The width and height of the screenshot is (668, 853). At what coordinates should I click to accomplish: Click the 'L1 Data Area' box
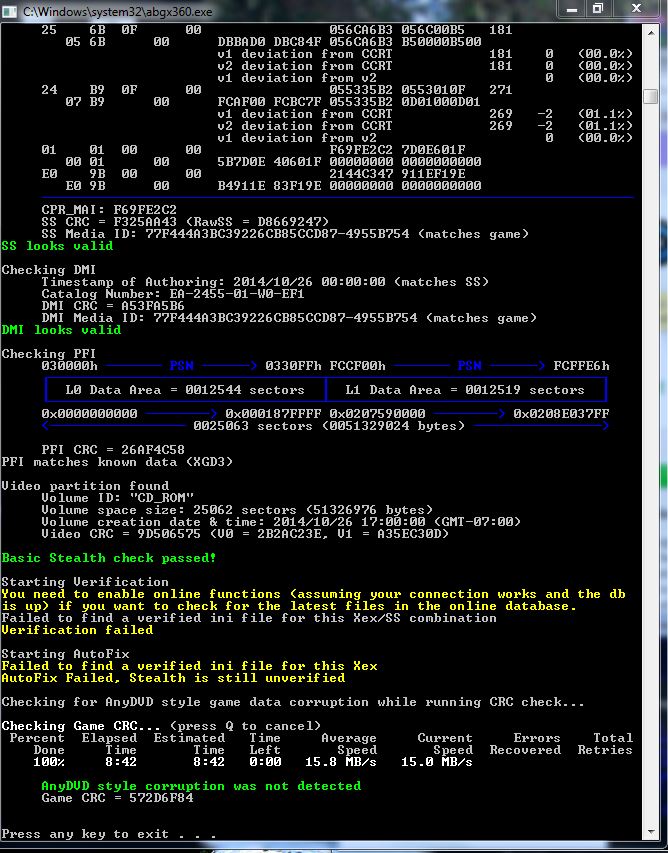pos(465,390)
